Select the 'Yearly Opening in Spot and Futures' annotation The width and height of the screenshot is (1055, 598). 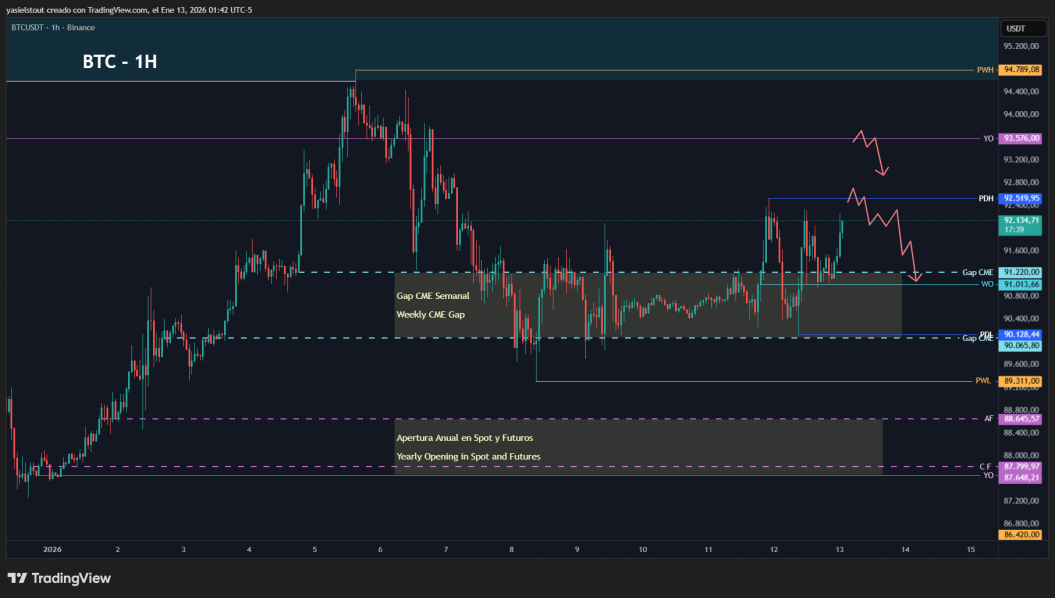tap(468, 457)
